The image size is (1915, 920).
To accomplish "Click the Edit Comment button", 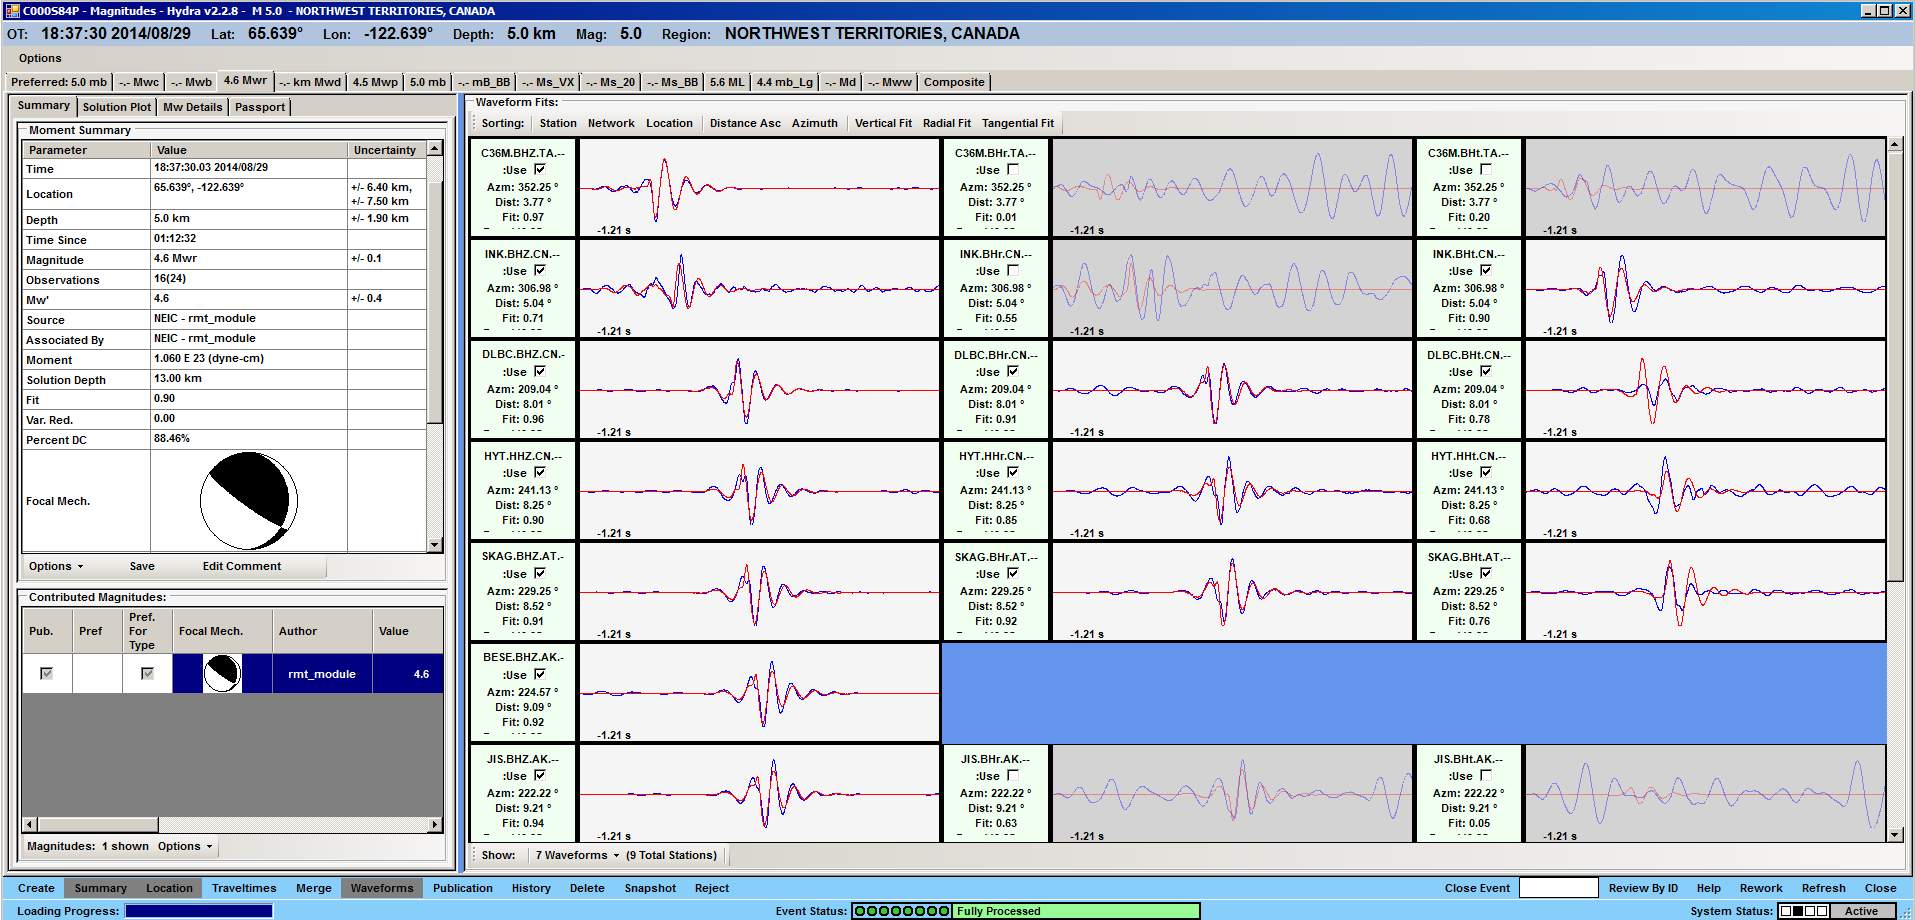I will tap(242, 566).
